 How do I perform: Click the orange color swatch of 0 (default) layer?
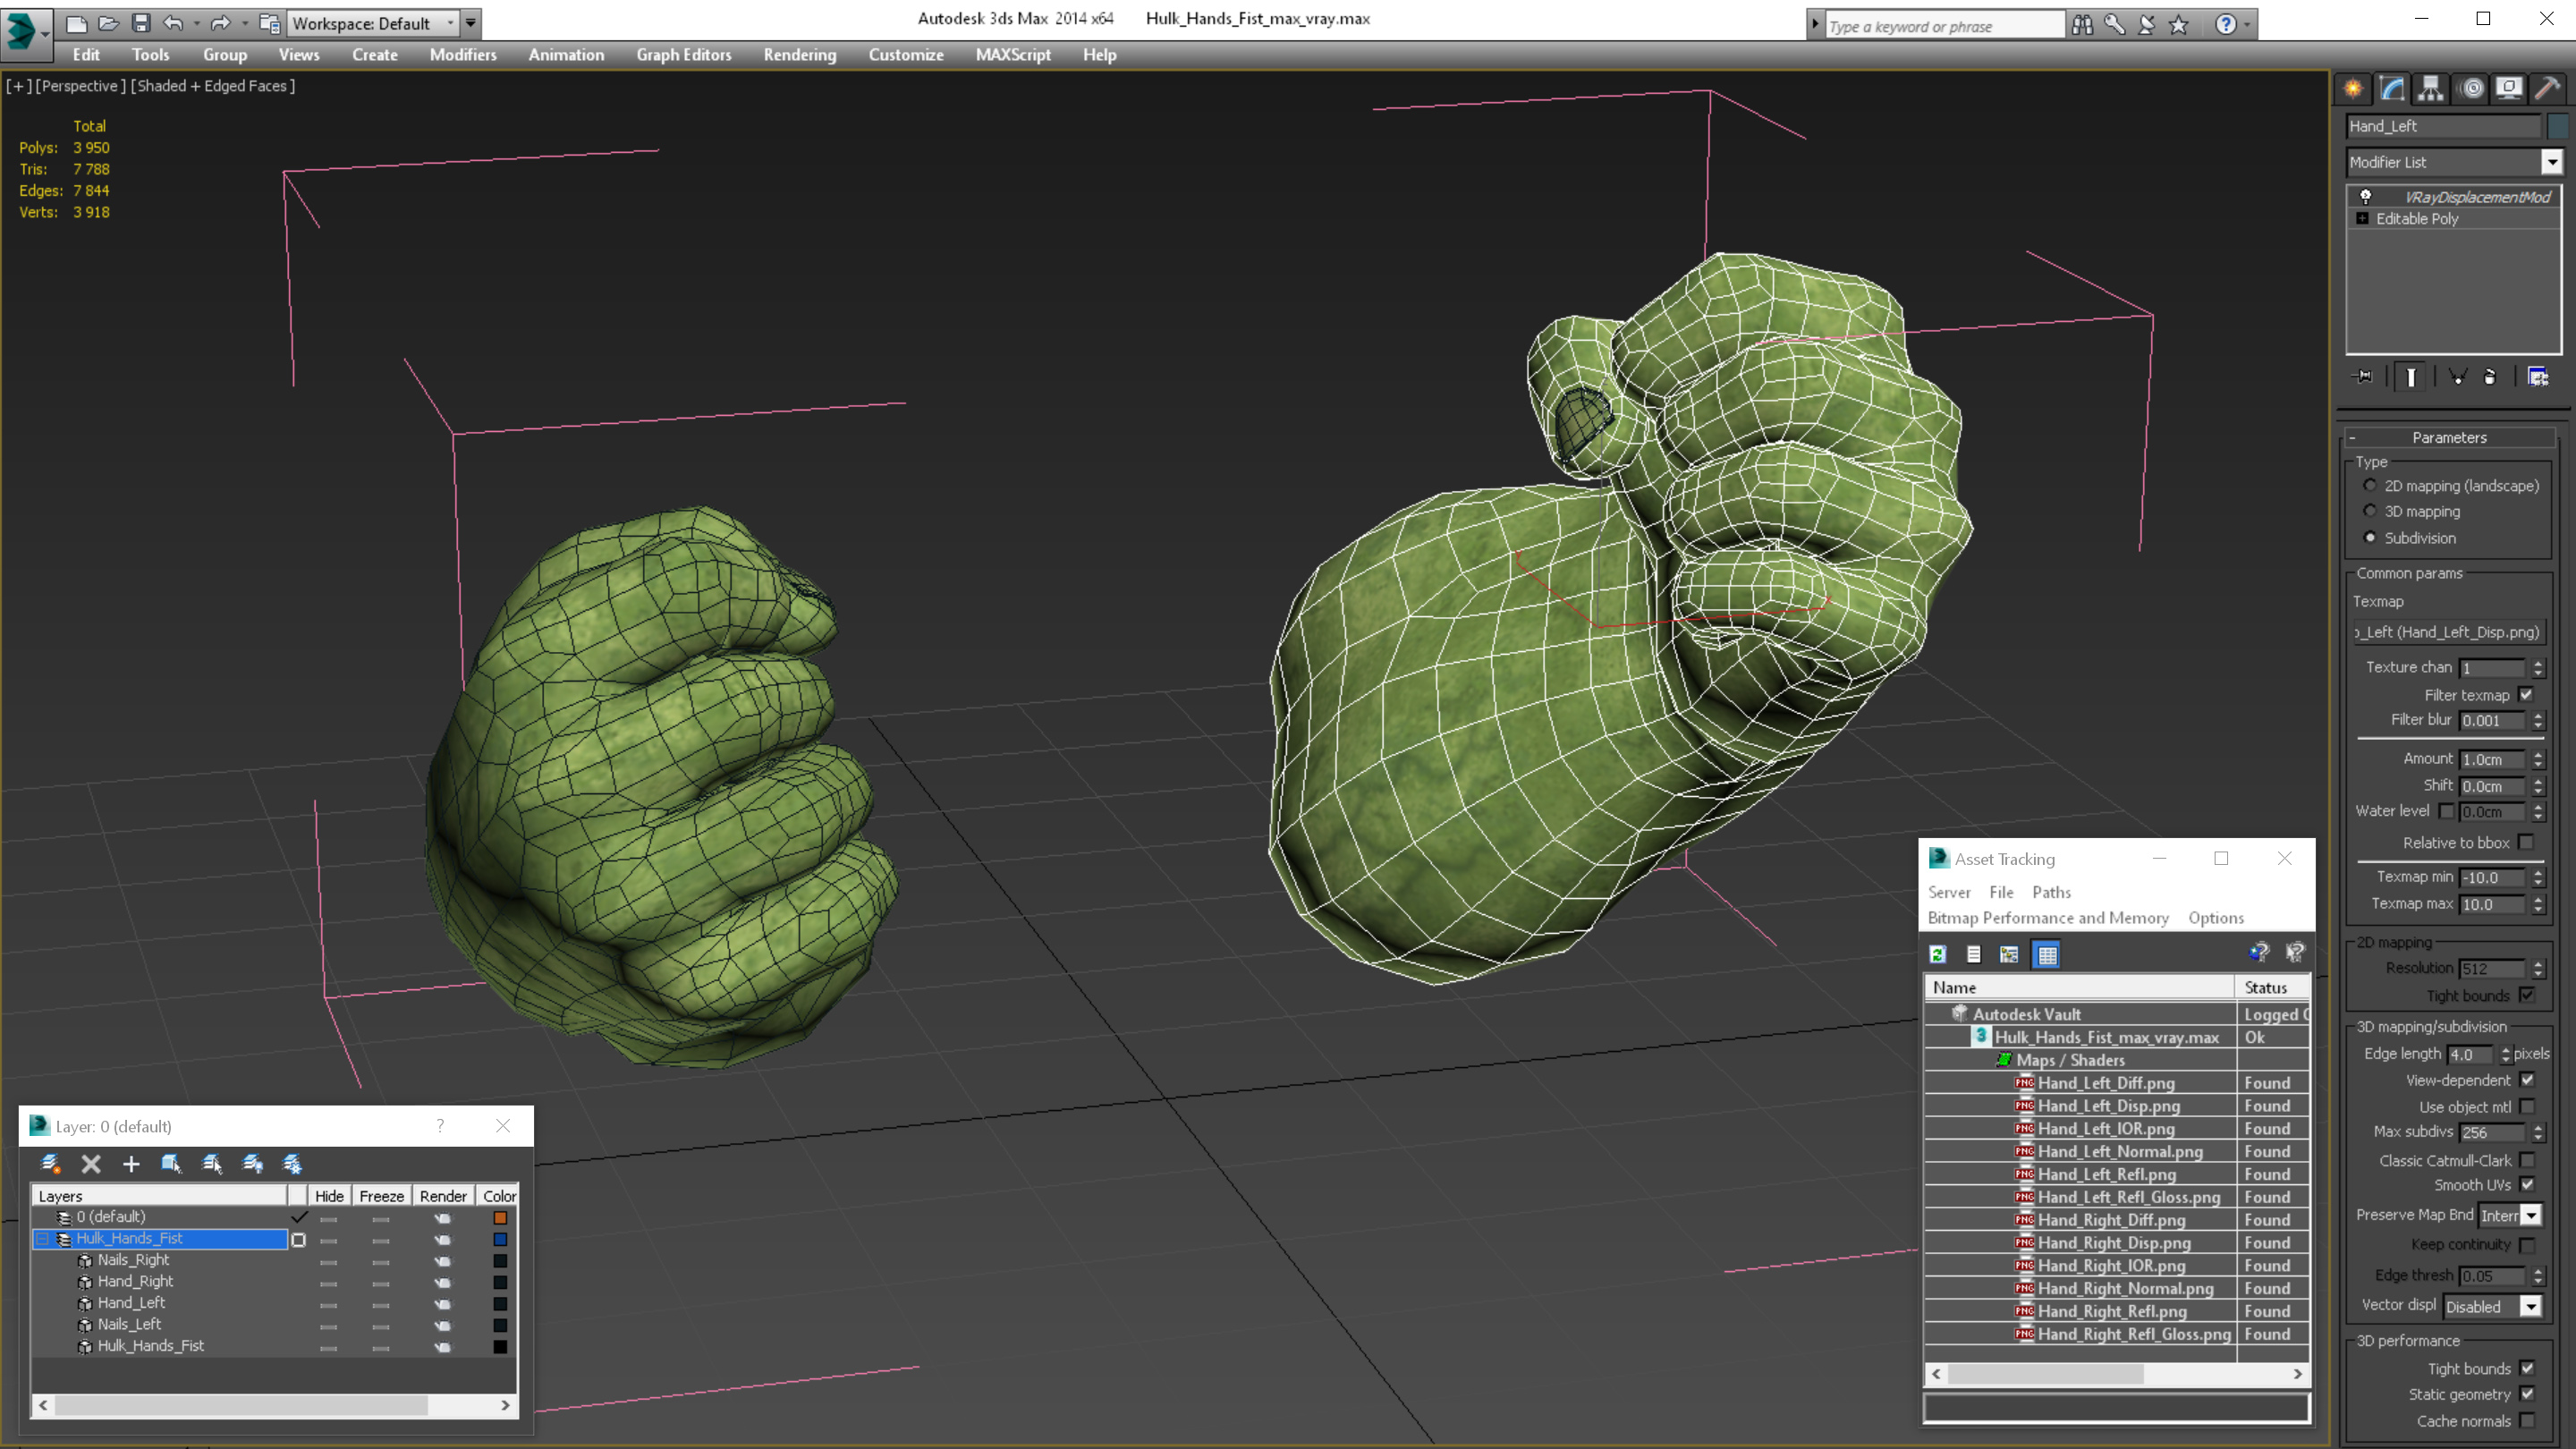click(x=500, y=1218)
